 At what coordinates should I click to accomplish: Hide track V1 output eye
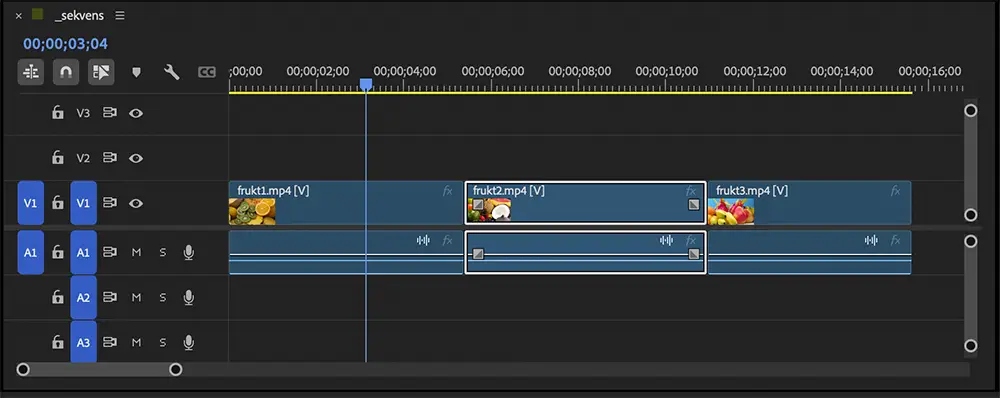(136, 203)
